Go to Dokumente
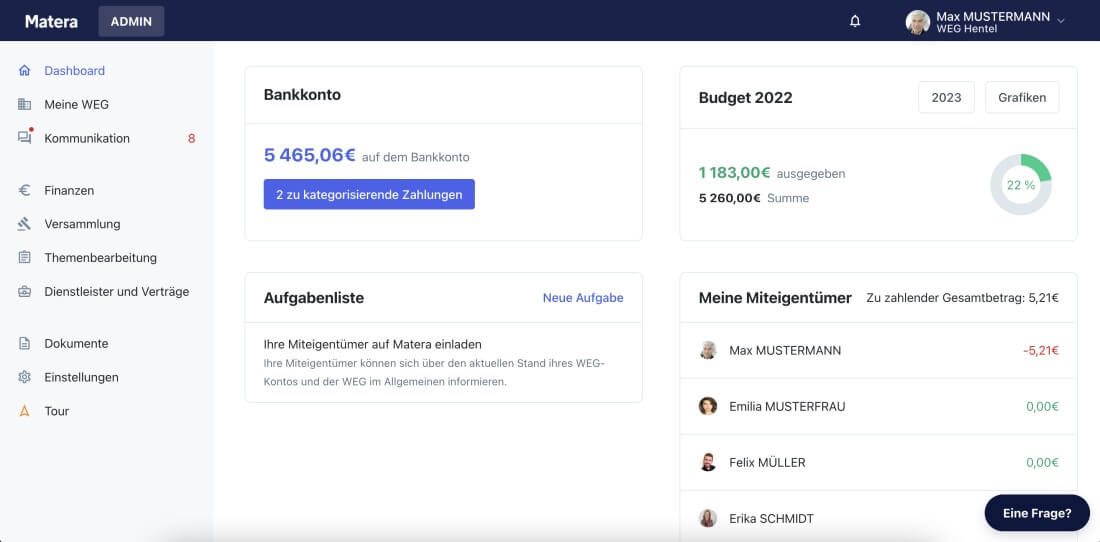Image resolution: width=1100 pixels, height=542 pixels. click(76, 344)
